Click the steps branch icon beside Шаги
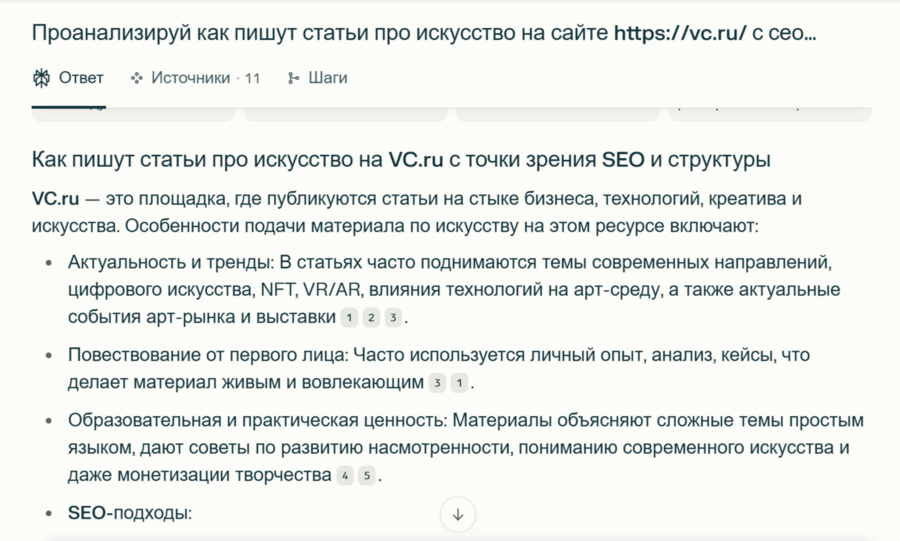This screenshot has height=541, width=900. click(x=293, y=77)
